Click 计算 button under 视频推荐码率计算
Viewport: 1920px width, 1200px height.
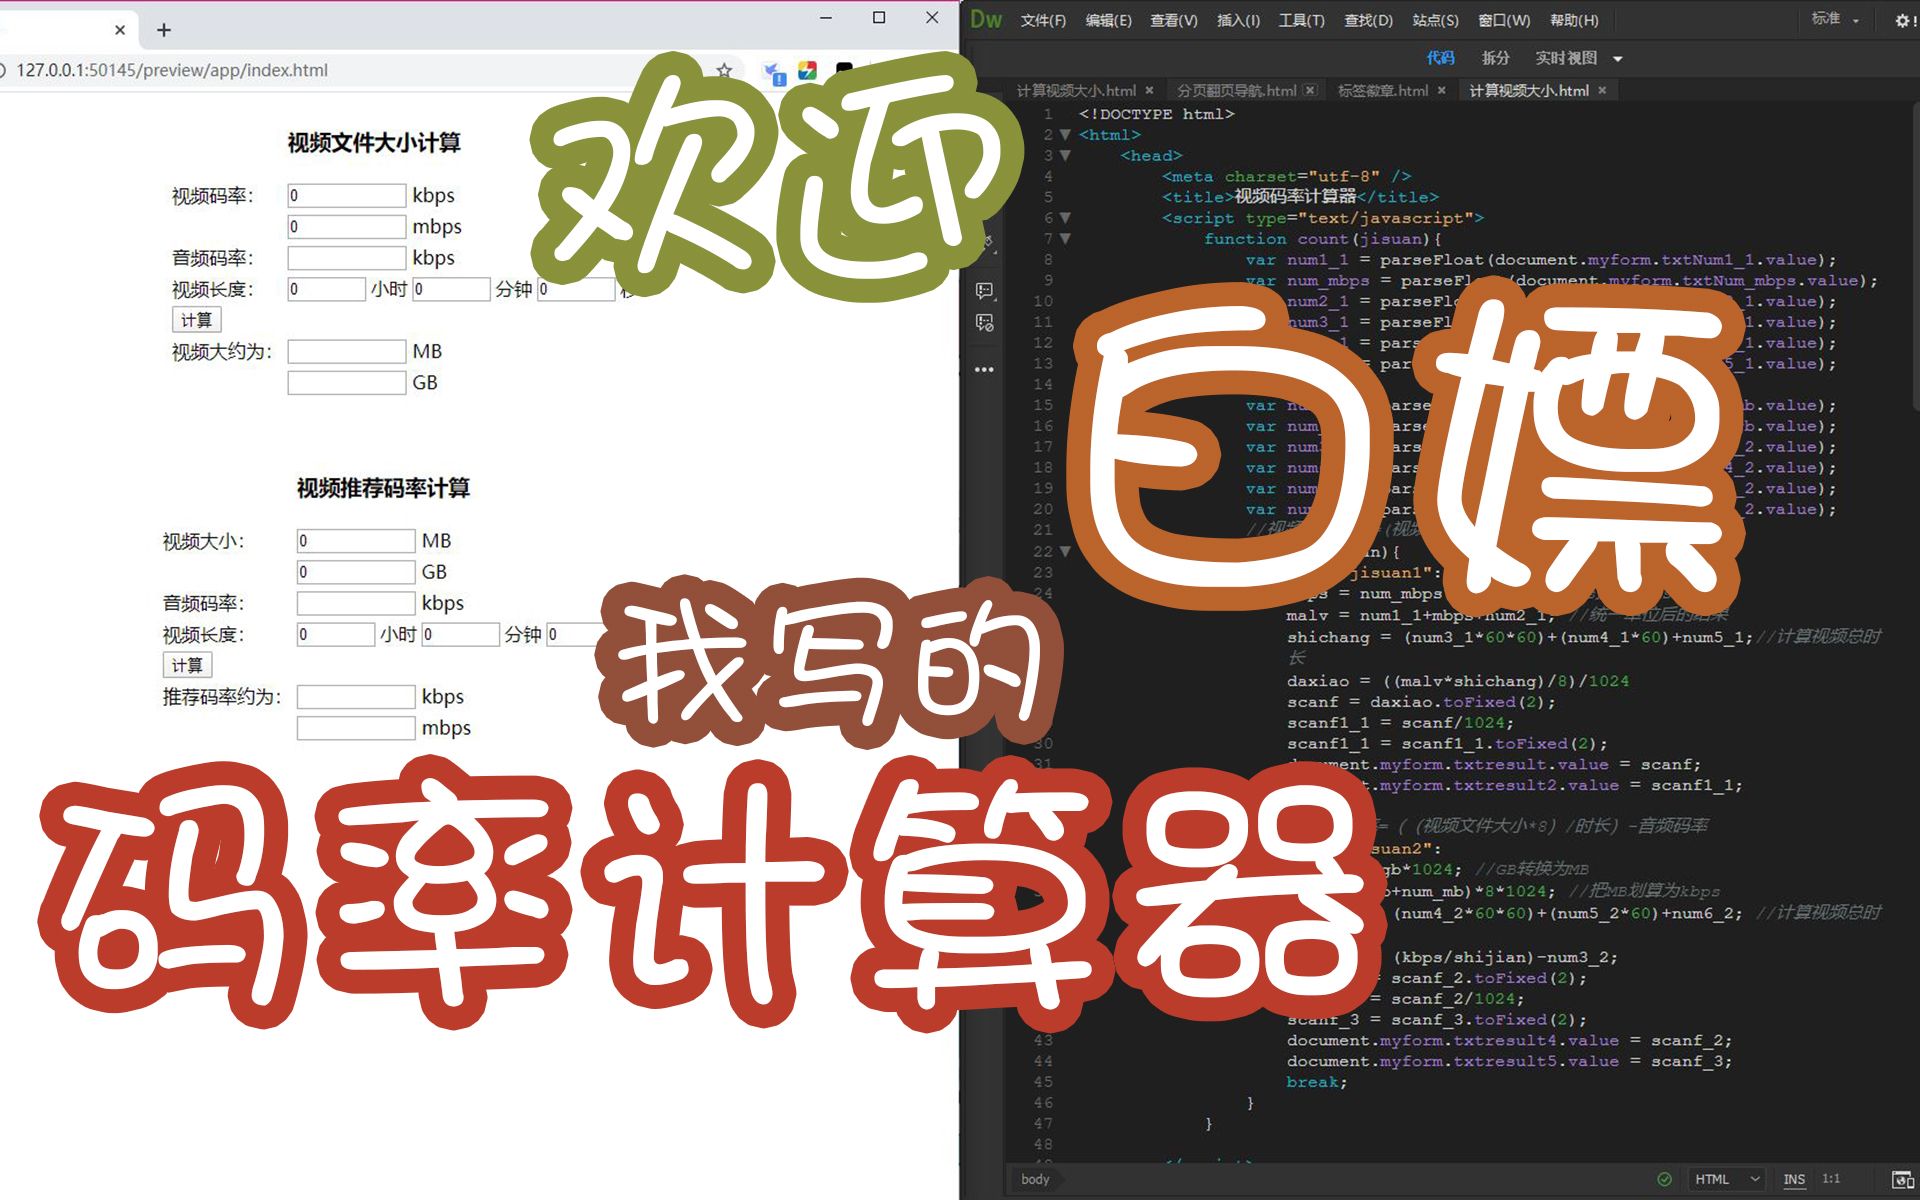point(187,665)
